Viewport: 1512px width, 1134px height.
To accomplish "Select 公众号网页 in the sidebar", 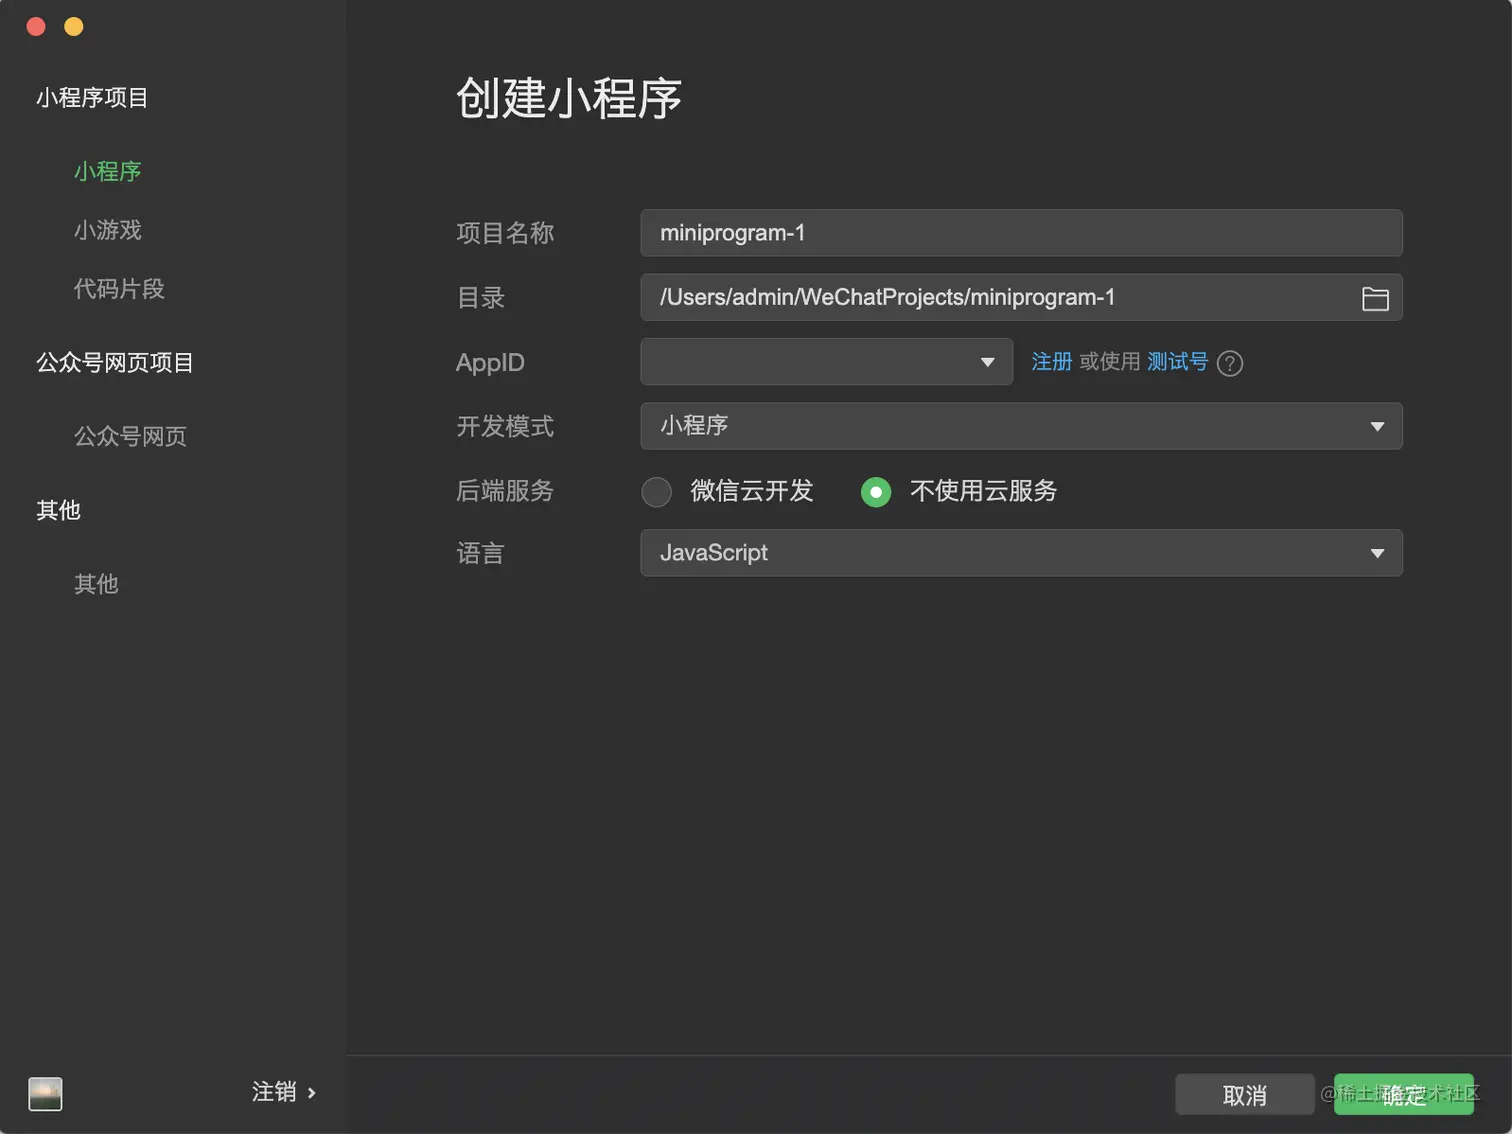I will pos(130,436).
